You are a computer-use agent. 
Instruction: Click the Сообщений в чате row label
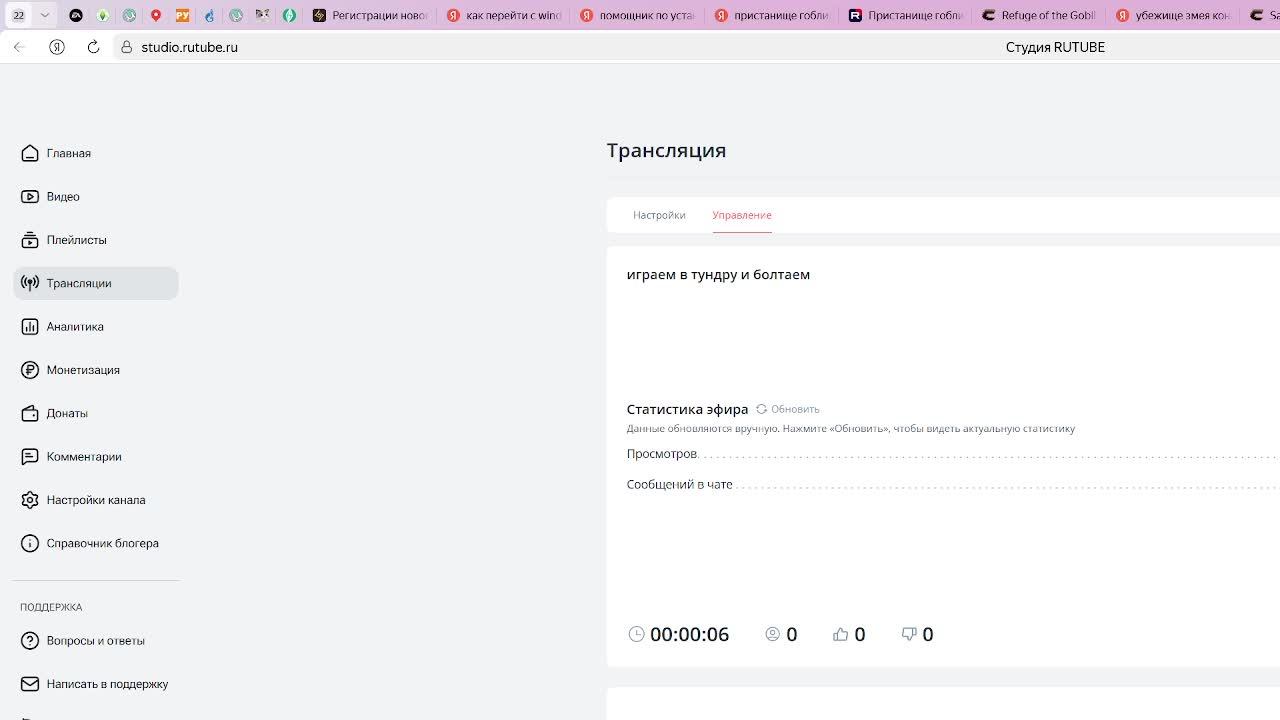680,484
